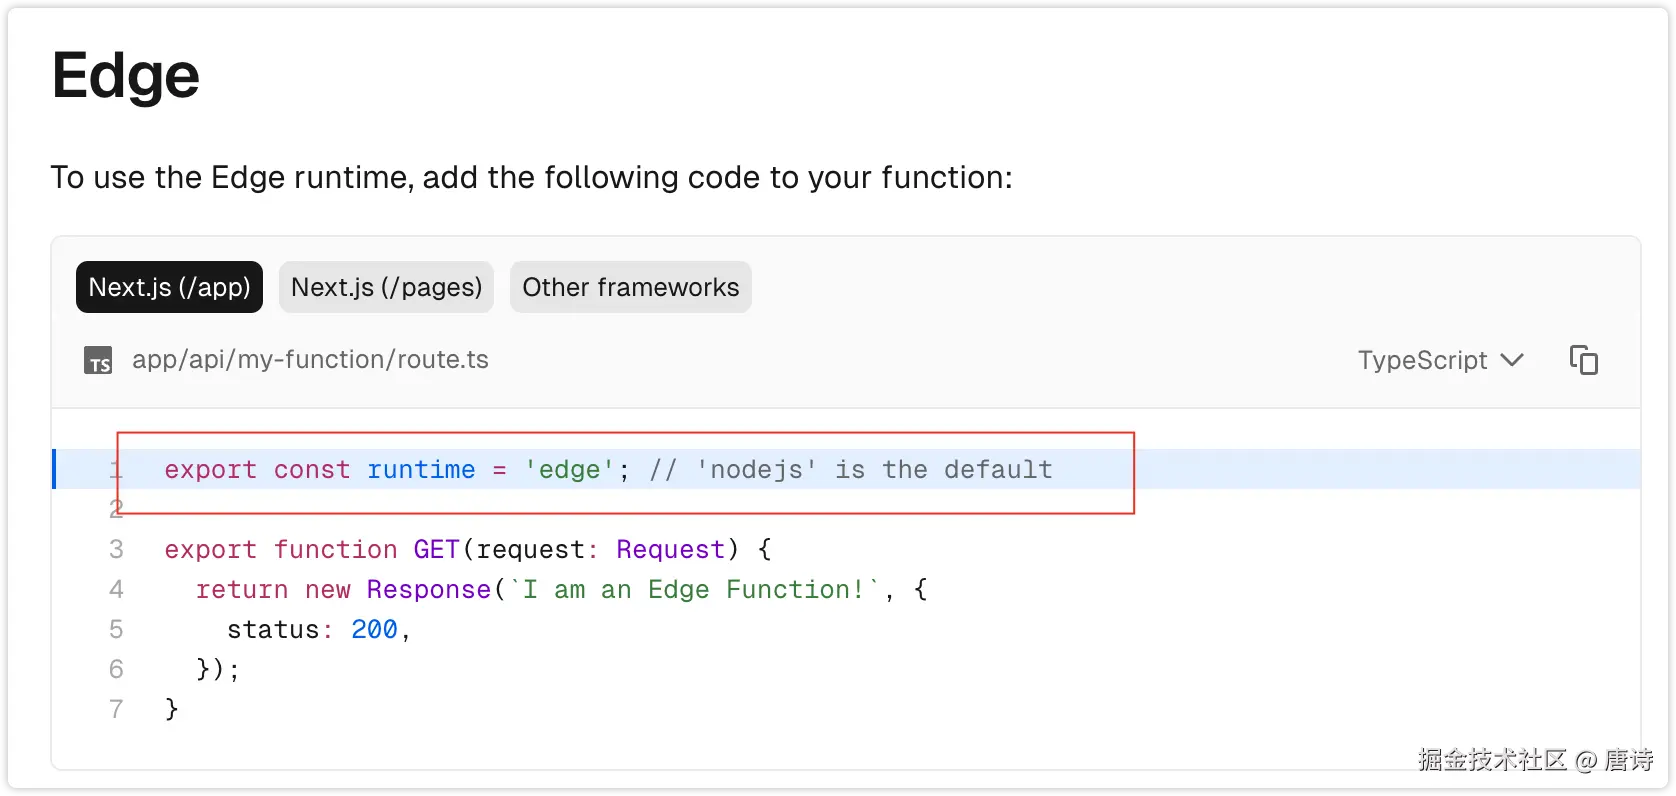
Task: Click the 掘金技术社区 watermark text
Action: (1491, 760)
